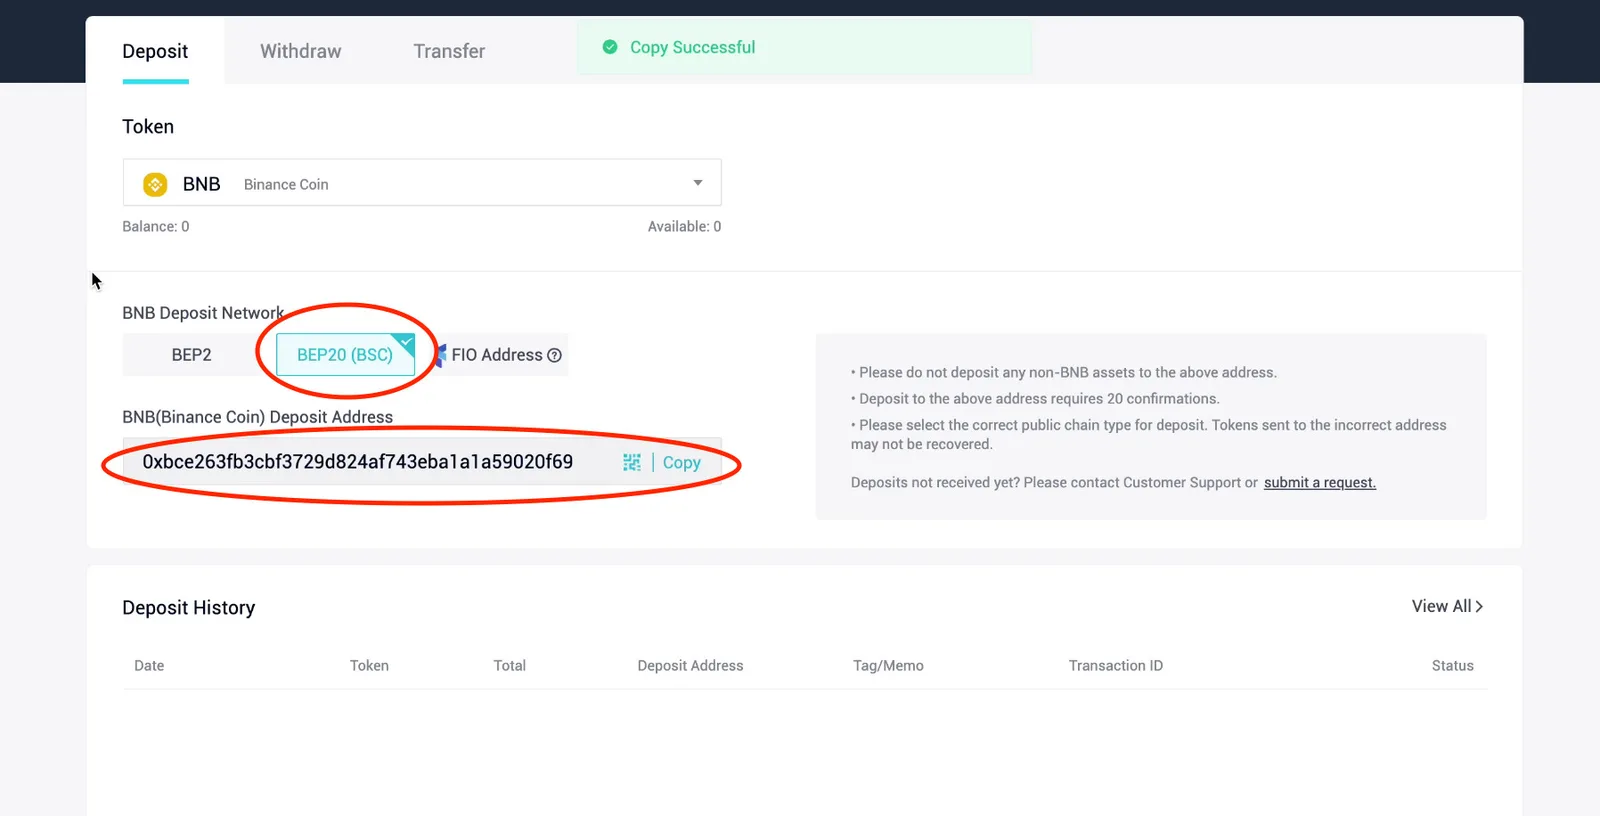The image size is (1600, 816).
Task: Click the deposit address 0xbce263fb... text
Action: pos(358,462)
